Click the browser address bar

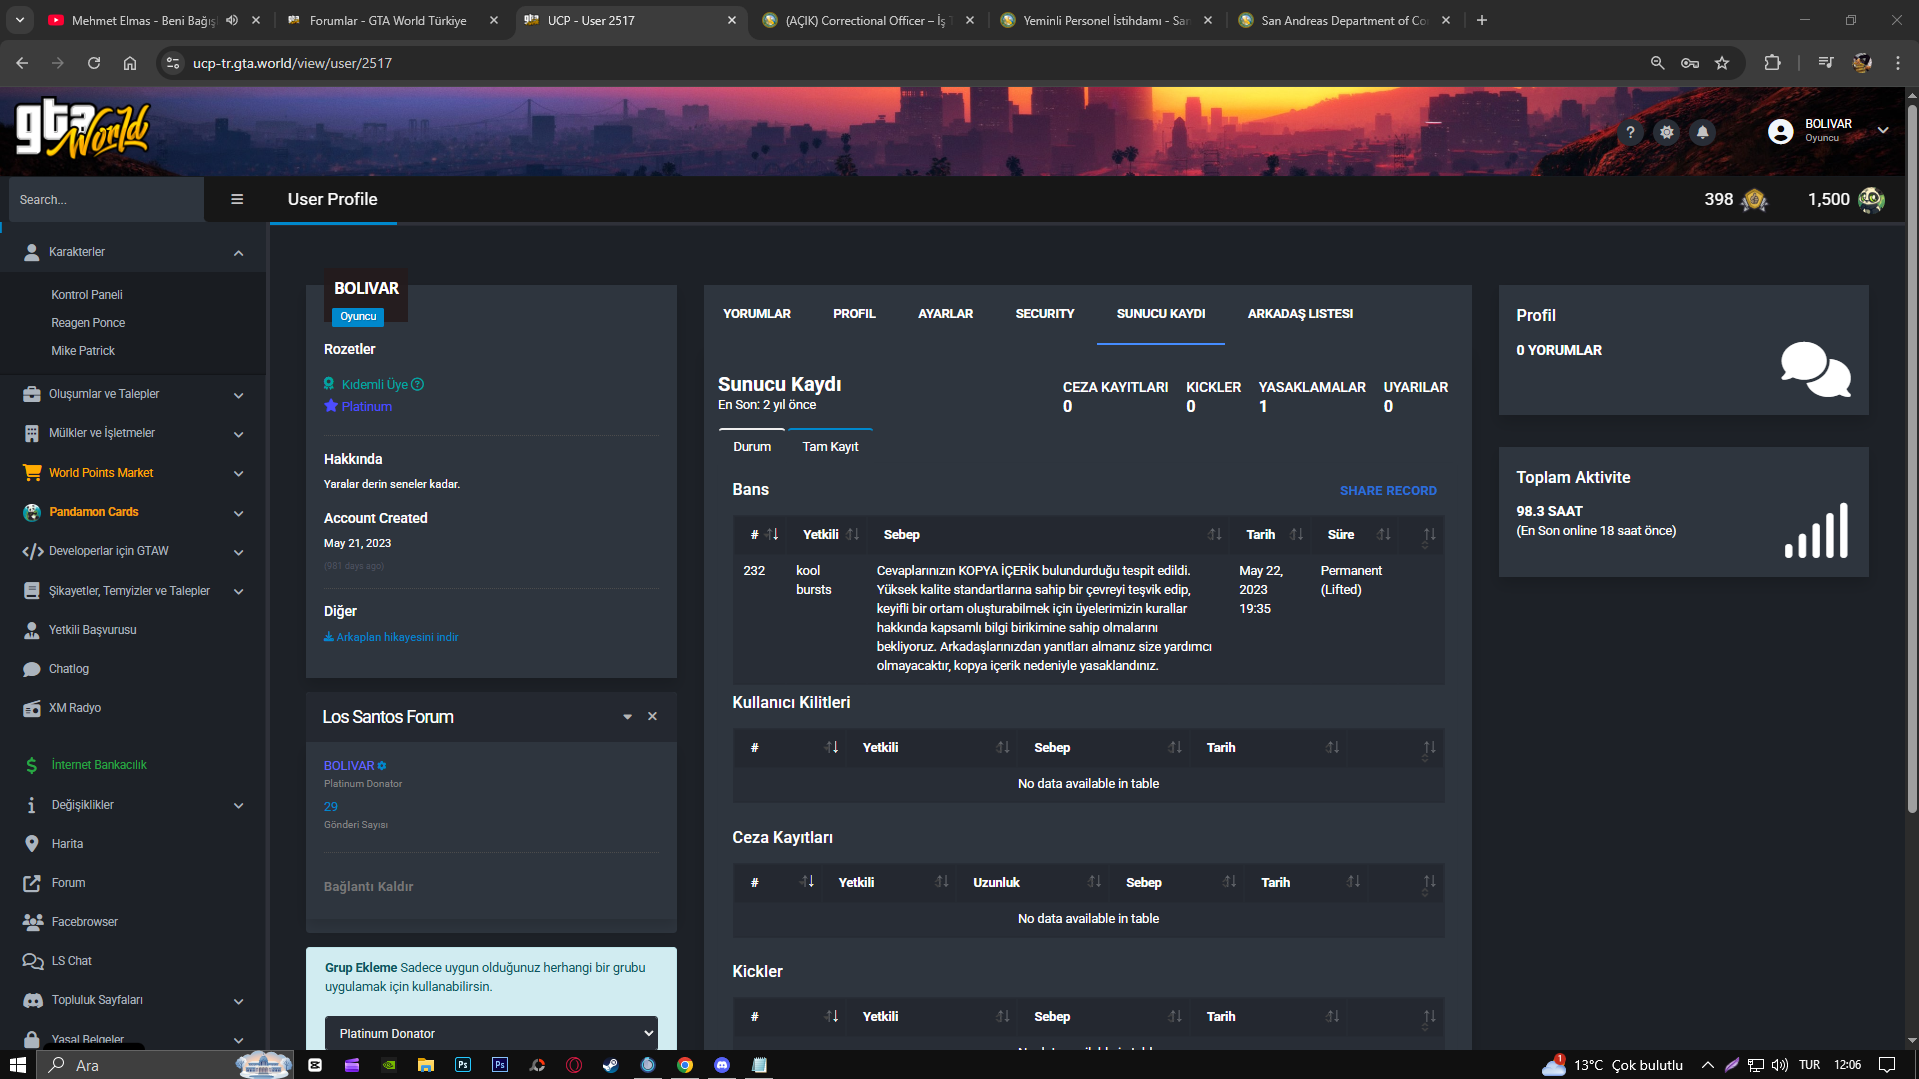tap(900, 63)
